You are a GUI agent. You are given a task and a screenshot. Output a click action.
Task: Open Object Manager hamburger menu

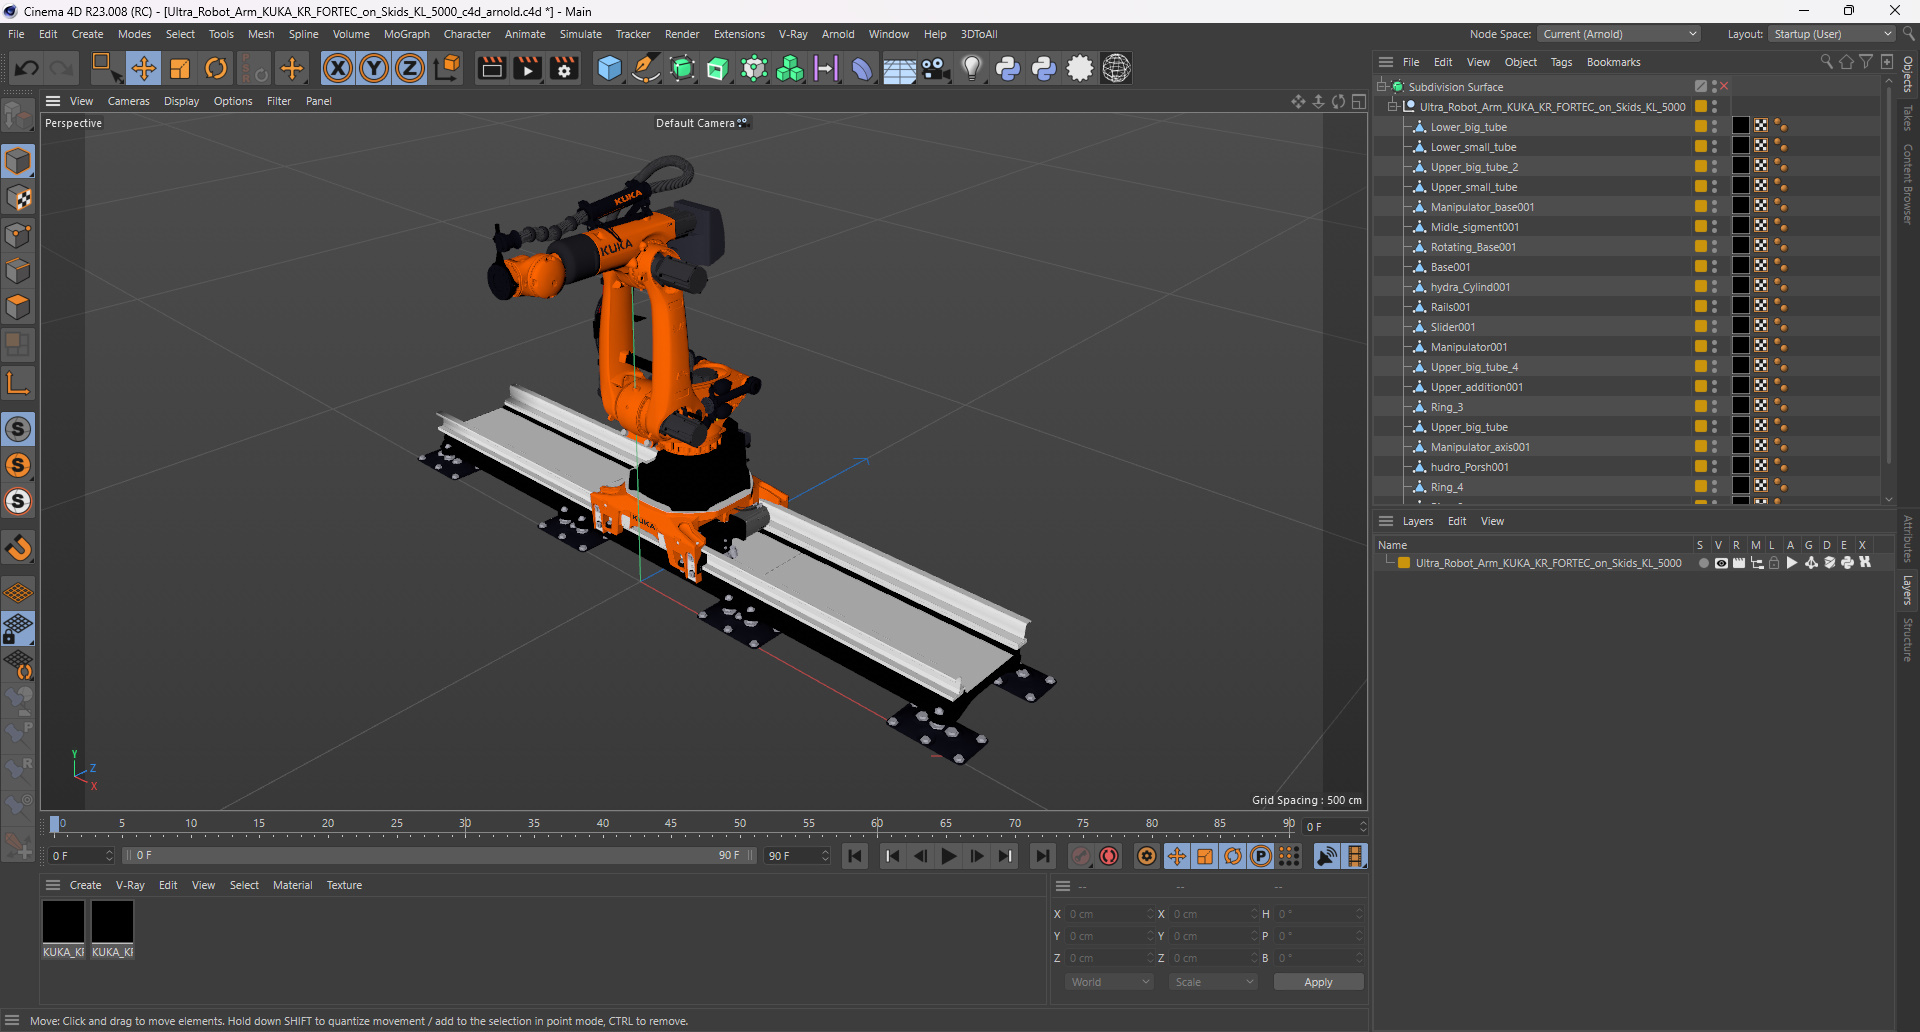[x=1385, y=62]
